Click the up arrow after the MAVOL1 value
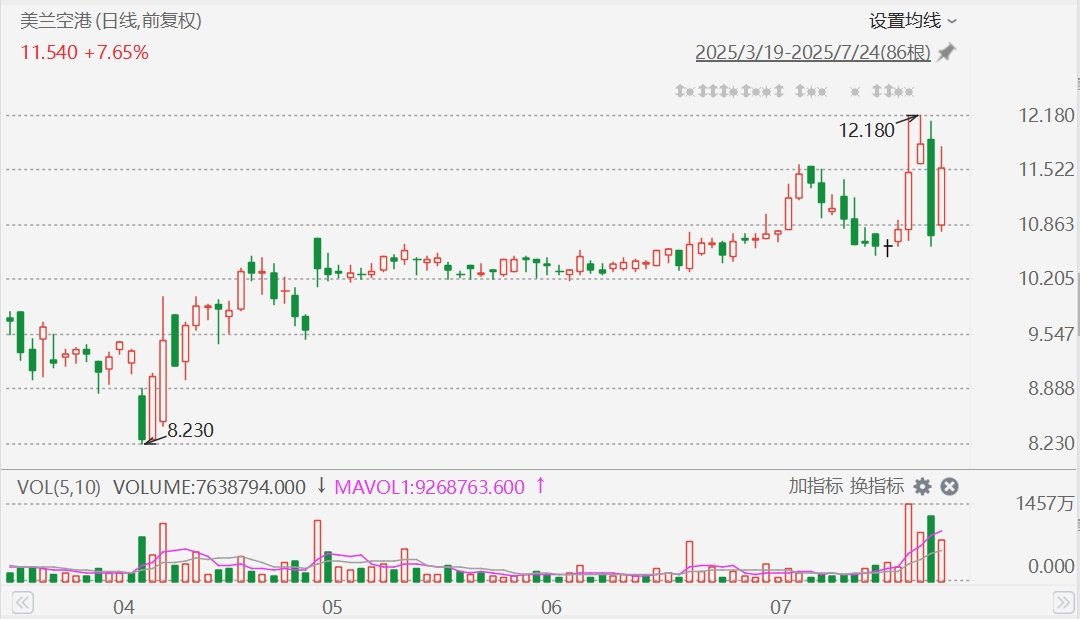Screen dimensions: 1080x619 tap(541, 485)
